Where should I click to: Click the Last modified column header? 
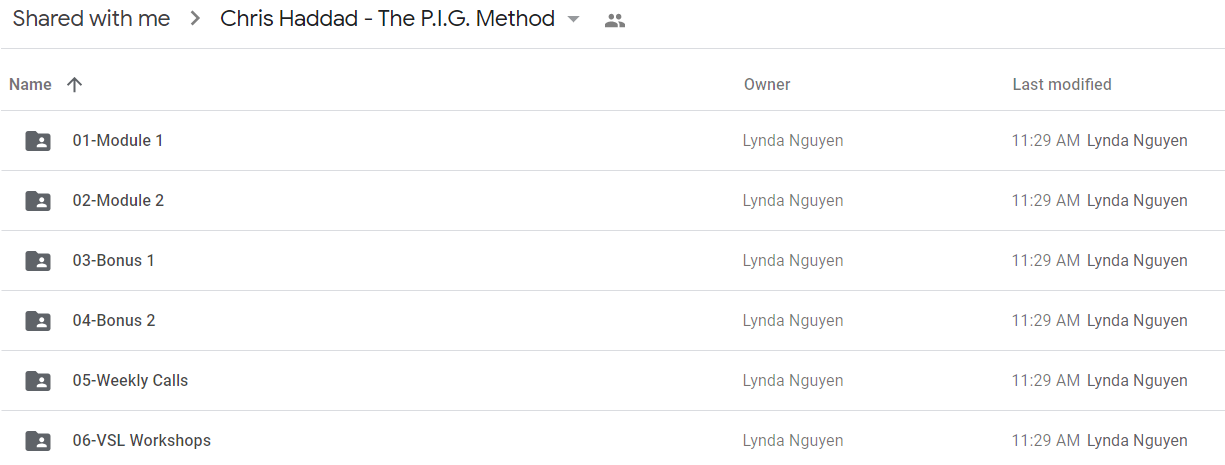pos(1062,85)
